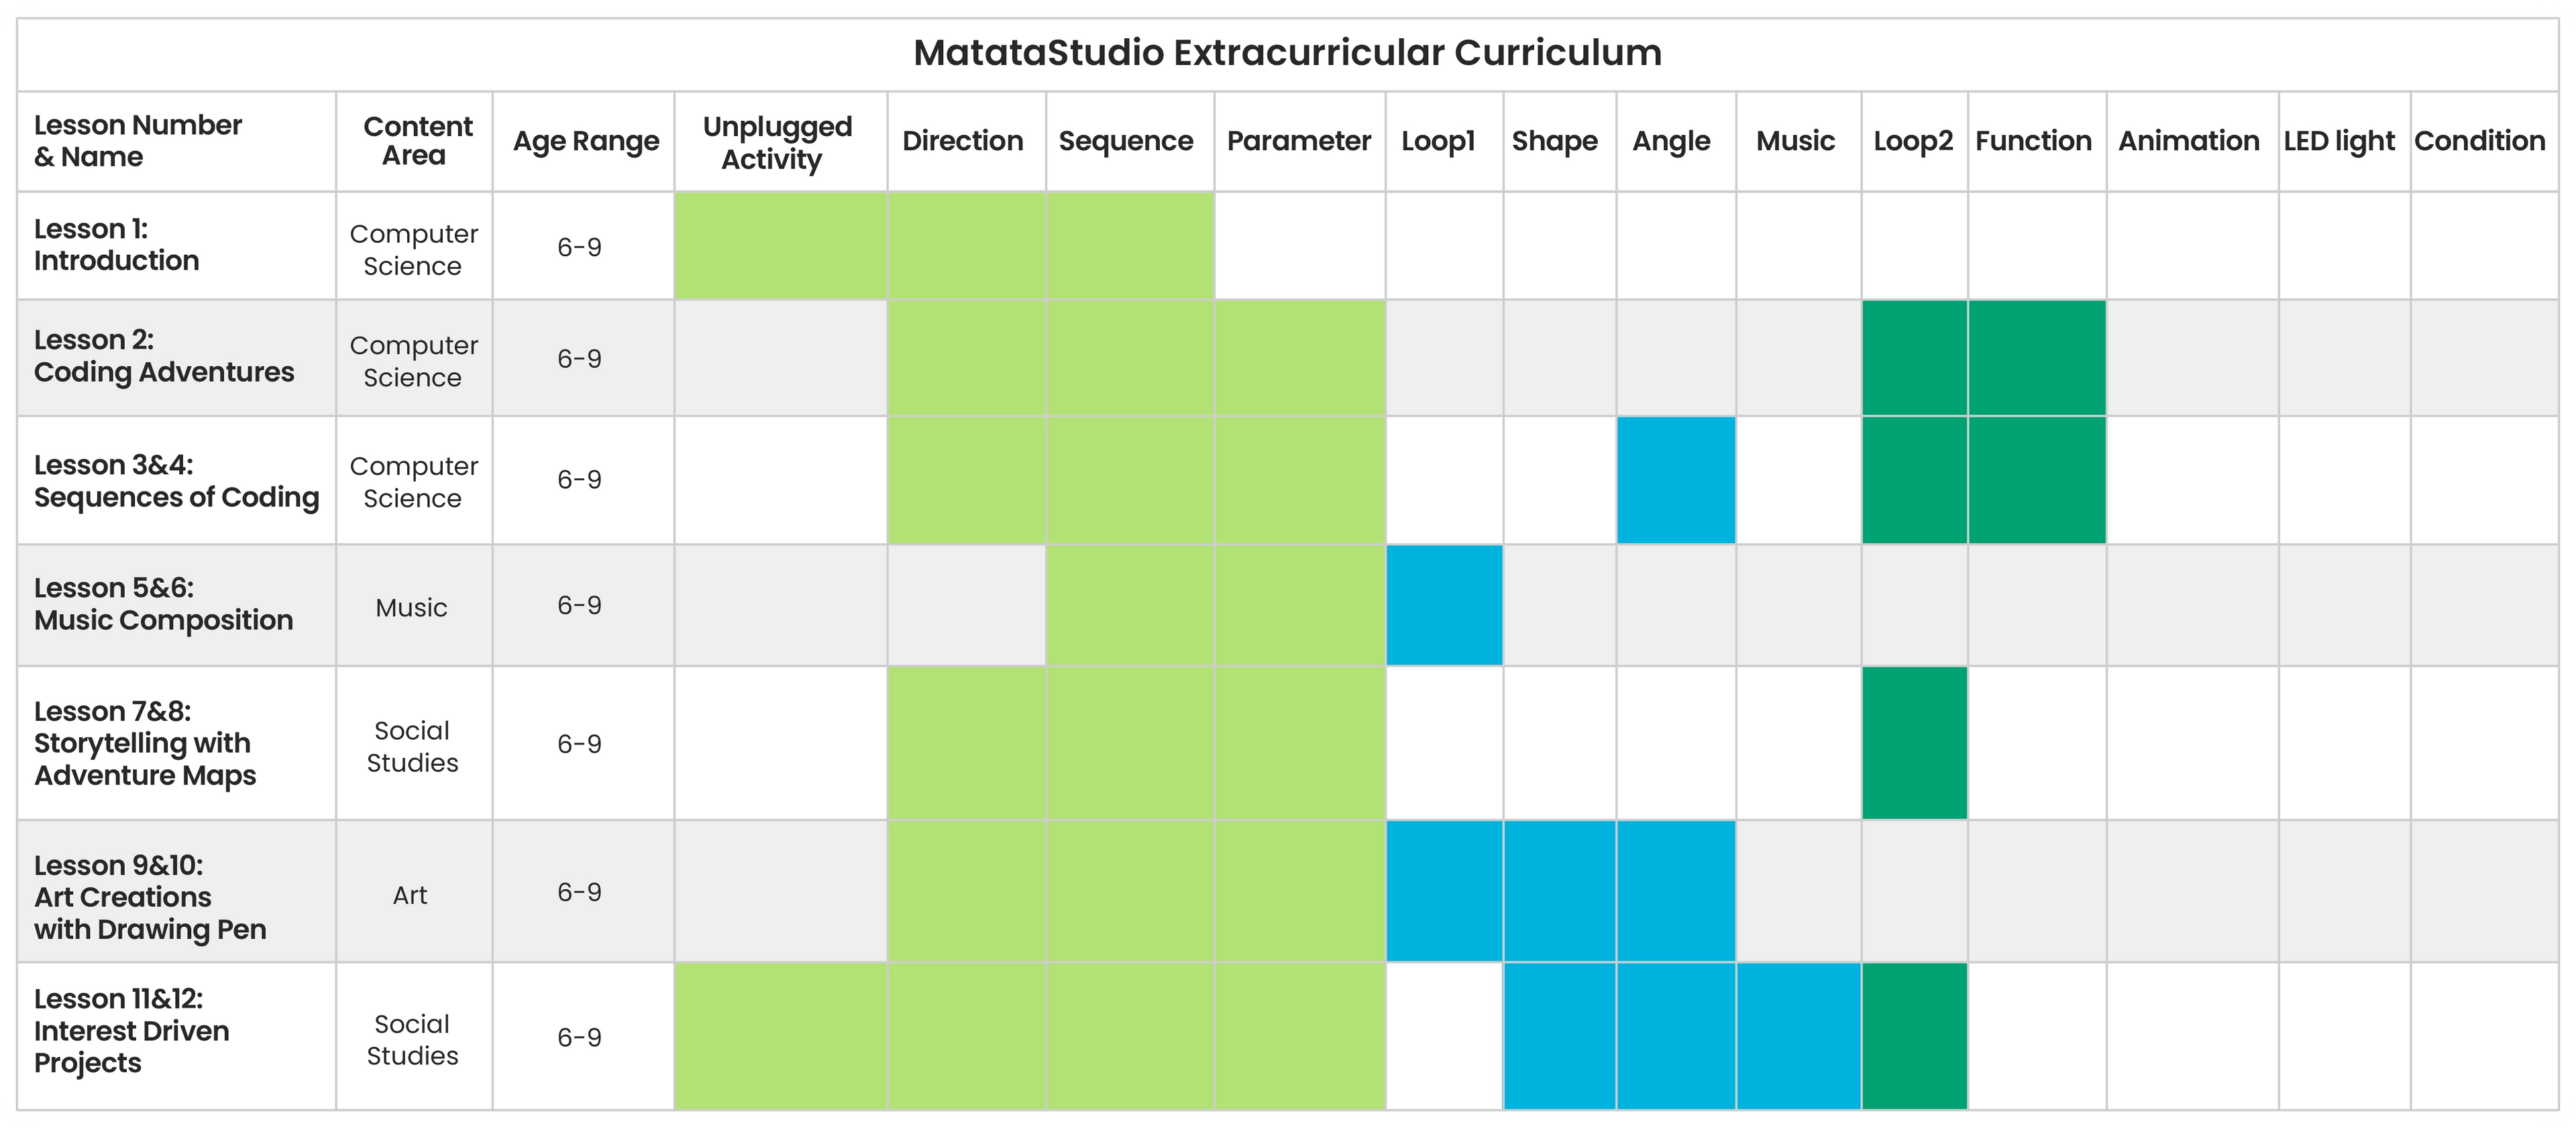
Task: Open Lesson 5&6: Music Composition row label
Action: pyautogui.click(x=163, y=604)
